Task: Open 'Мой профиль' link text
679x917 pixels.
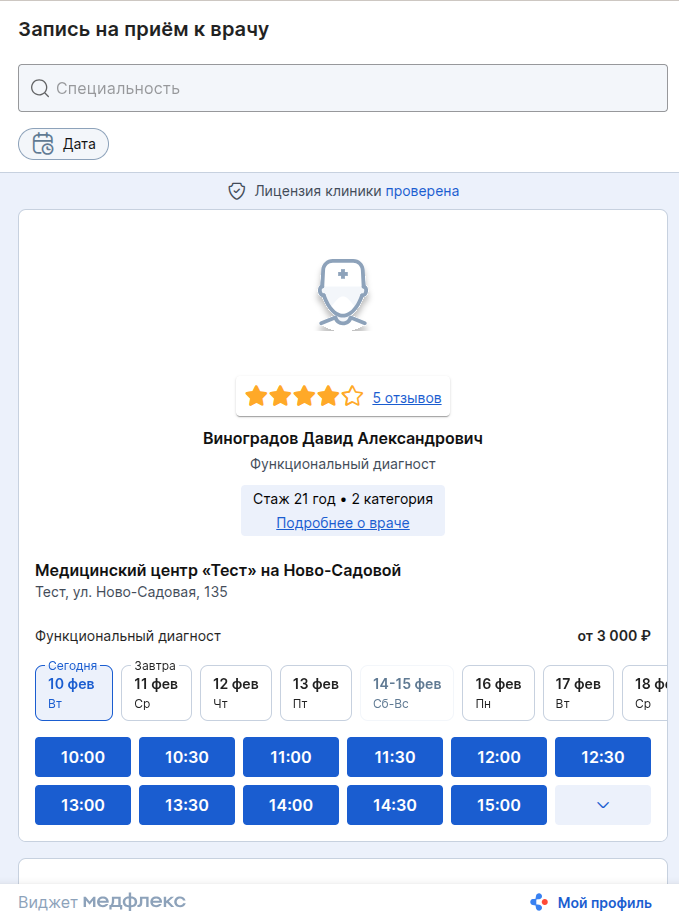Action: click(x=604, y=903)
